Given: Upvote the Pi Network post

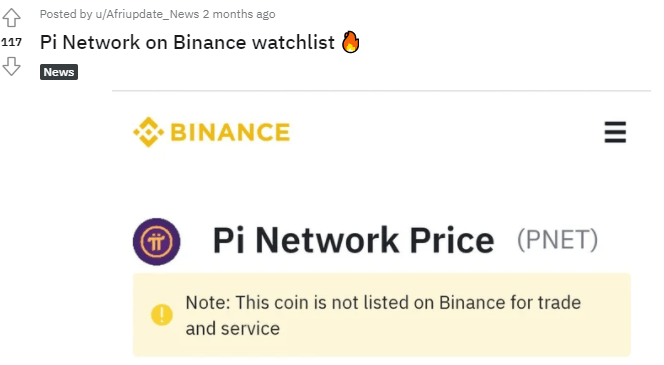Looking at the screenshot, I should pyautogui.click(x=11, y=18).
